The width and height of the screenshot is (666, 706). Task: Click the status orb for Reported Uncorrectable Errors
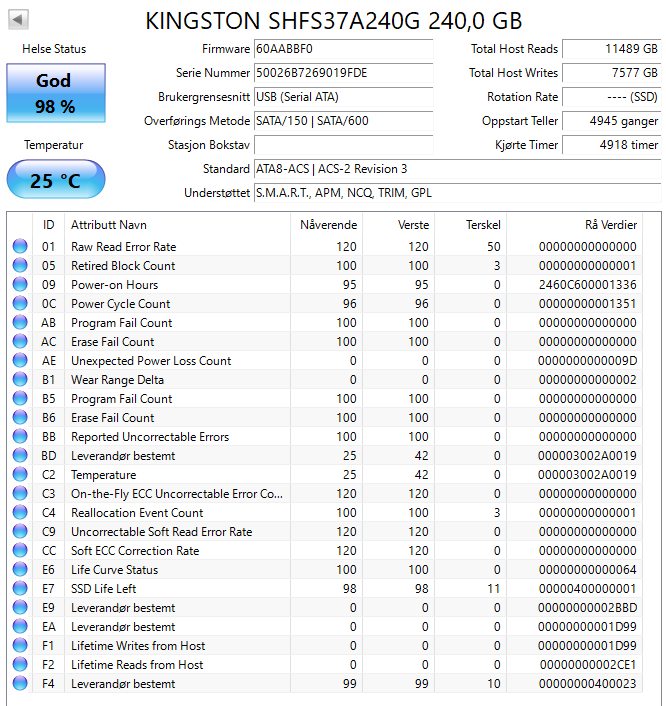tap(20, 436)
